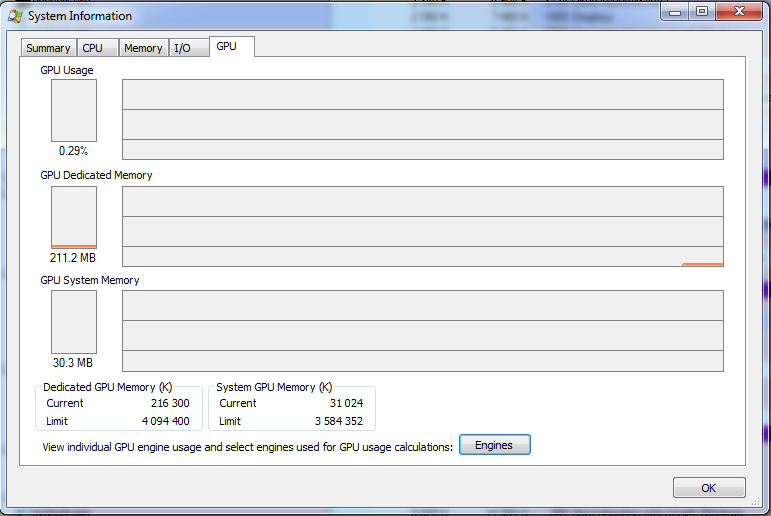Go to the I/O tab

188,48
